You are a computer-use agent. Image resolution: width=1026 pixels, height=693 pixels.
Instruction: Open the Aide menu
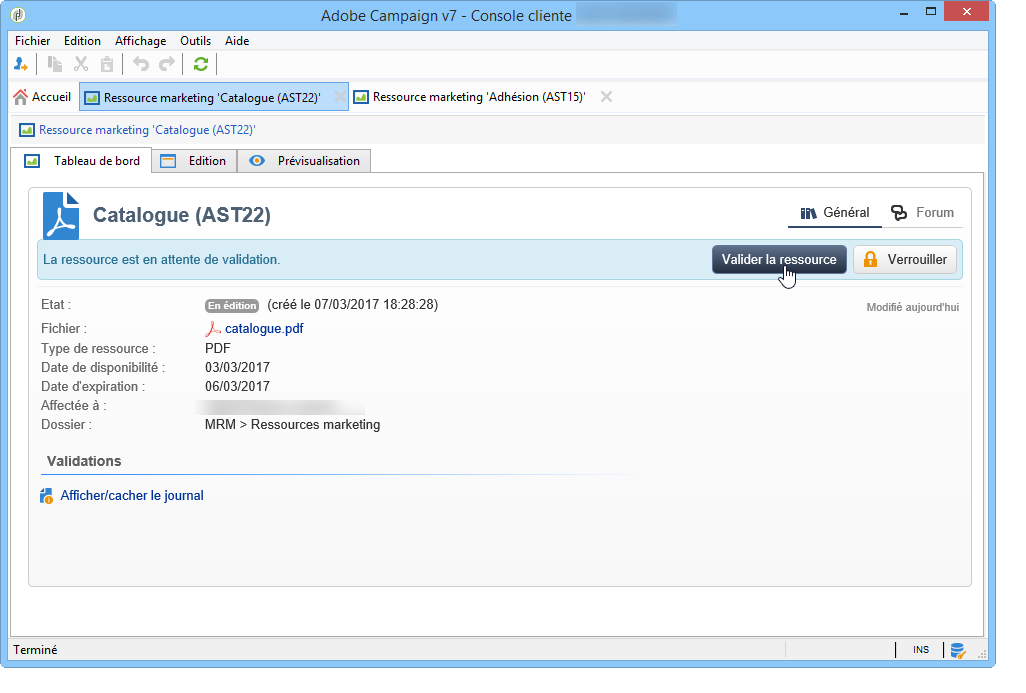pyautogui.click(x=237, y=41)
